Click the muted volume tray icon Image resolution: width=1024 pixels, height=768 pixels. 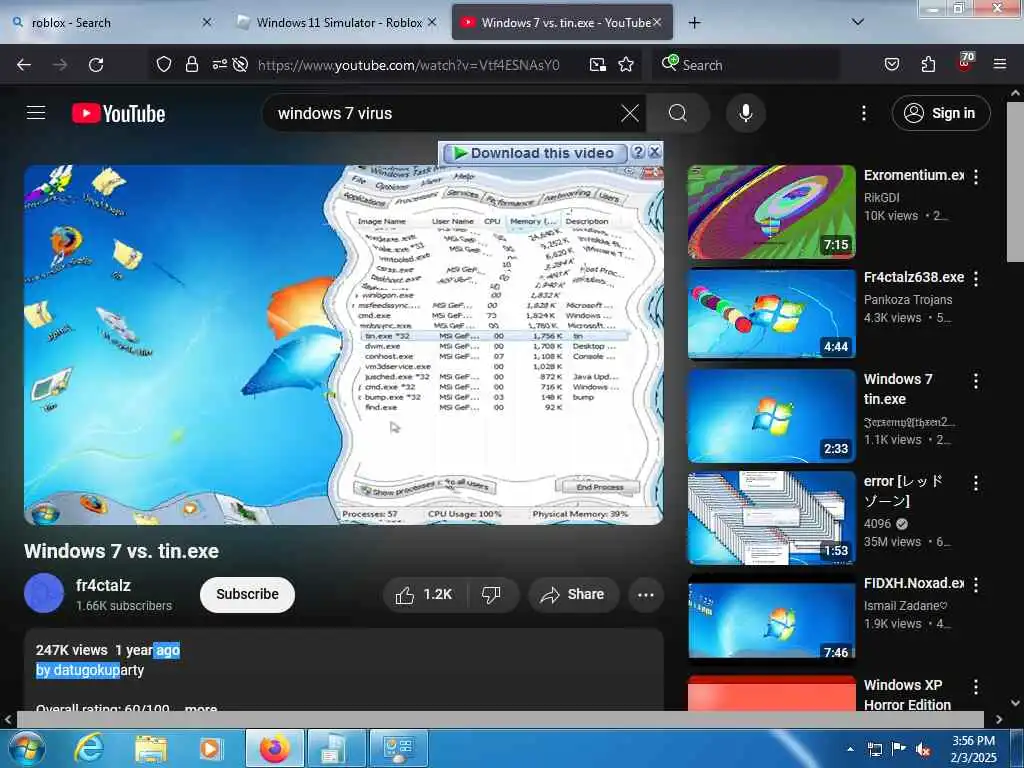point(923,750)
